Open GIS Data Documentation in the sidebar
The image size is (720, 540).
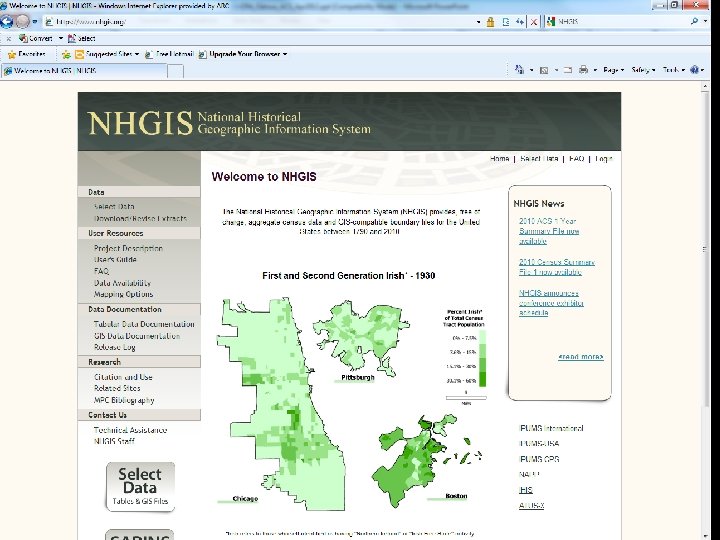tap(136, 336)
